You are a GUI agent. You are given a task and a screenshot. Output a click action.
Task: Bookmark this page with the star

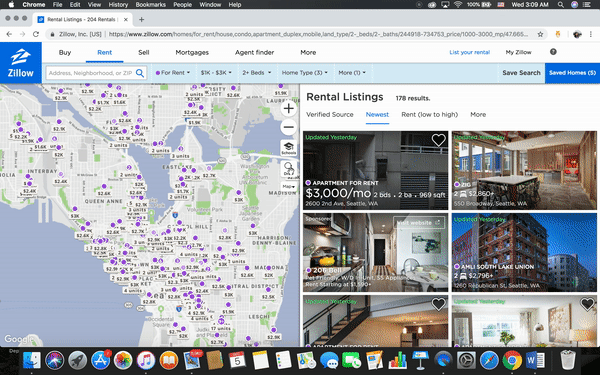(540, 34)
